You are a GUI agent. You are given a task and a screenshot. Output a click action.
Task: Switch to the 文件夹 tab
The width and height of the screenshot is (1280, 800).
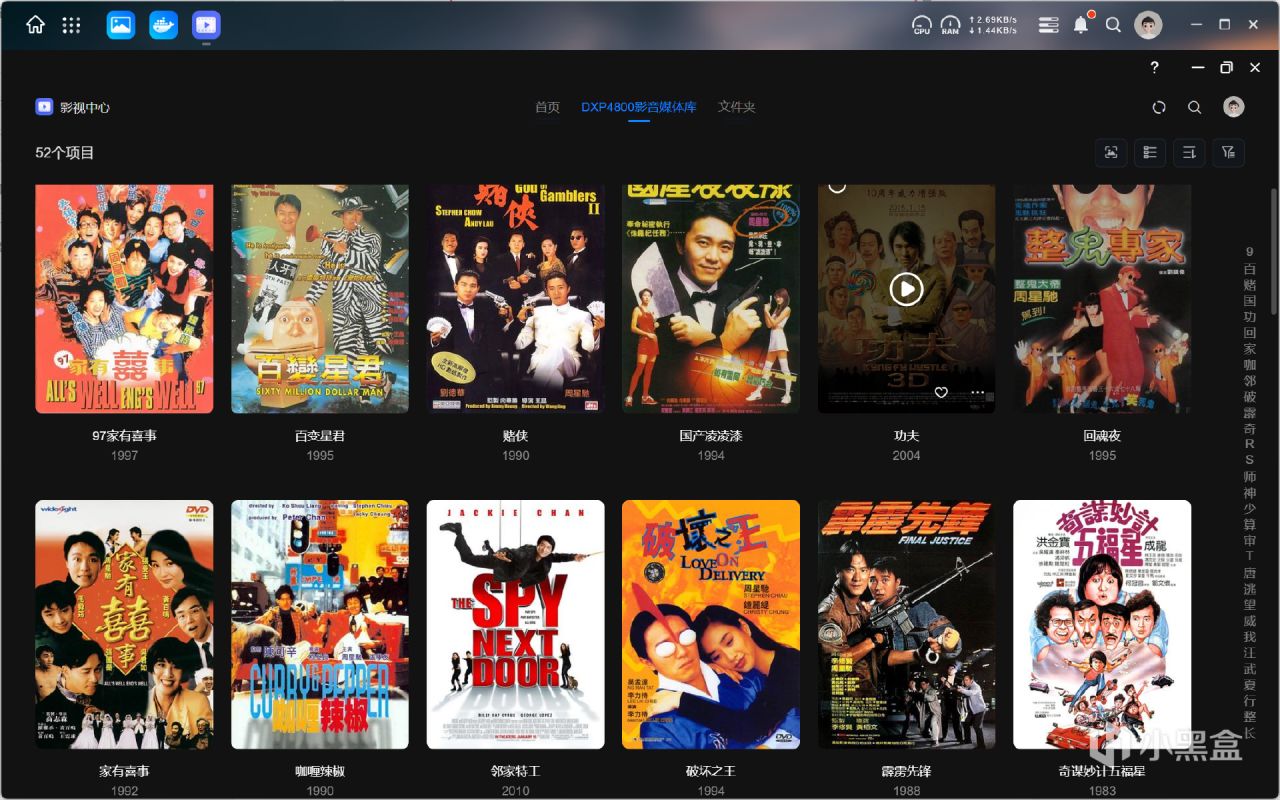tap(736, 107)
